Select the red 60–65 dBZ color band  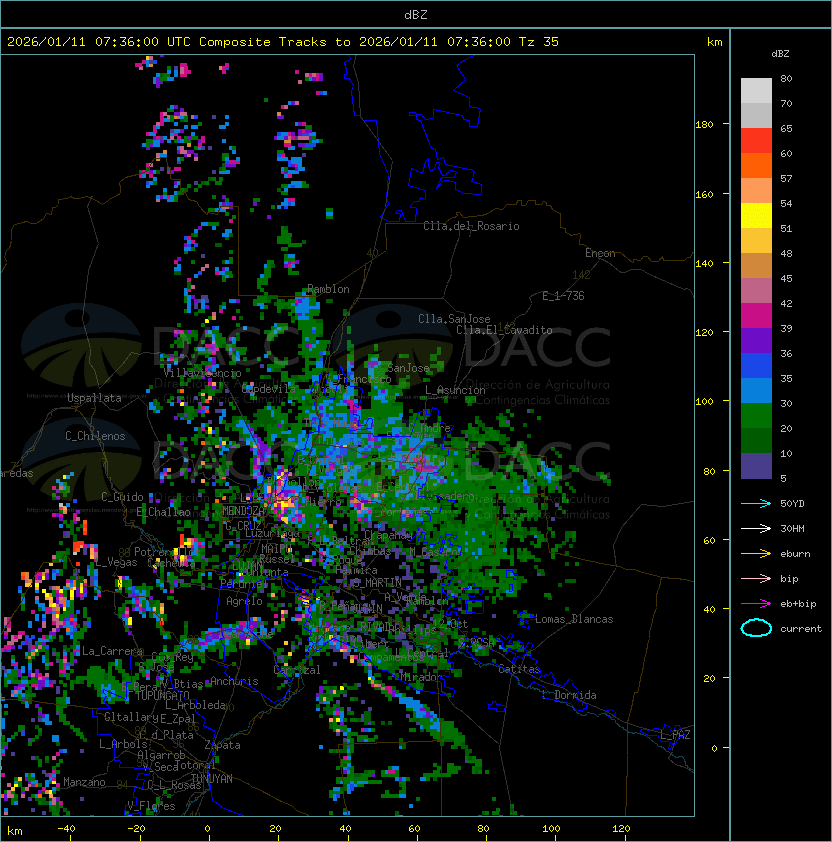coord(756,141)
